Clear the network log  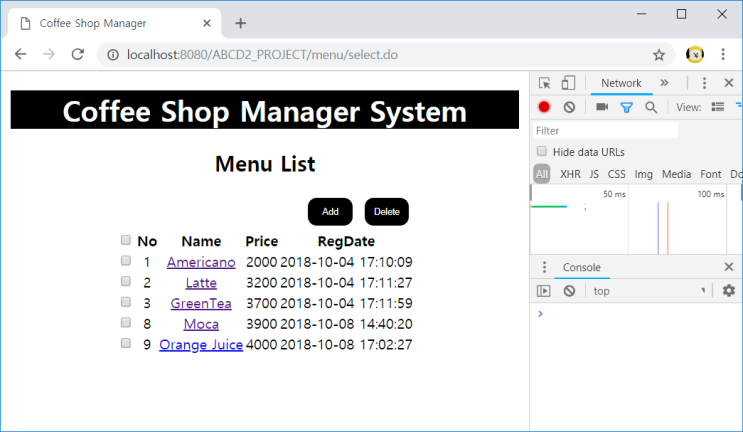click(x=569, y=107)
